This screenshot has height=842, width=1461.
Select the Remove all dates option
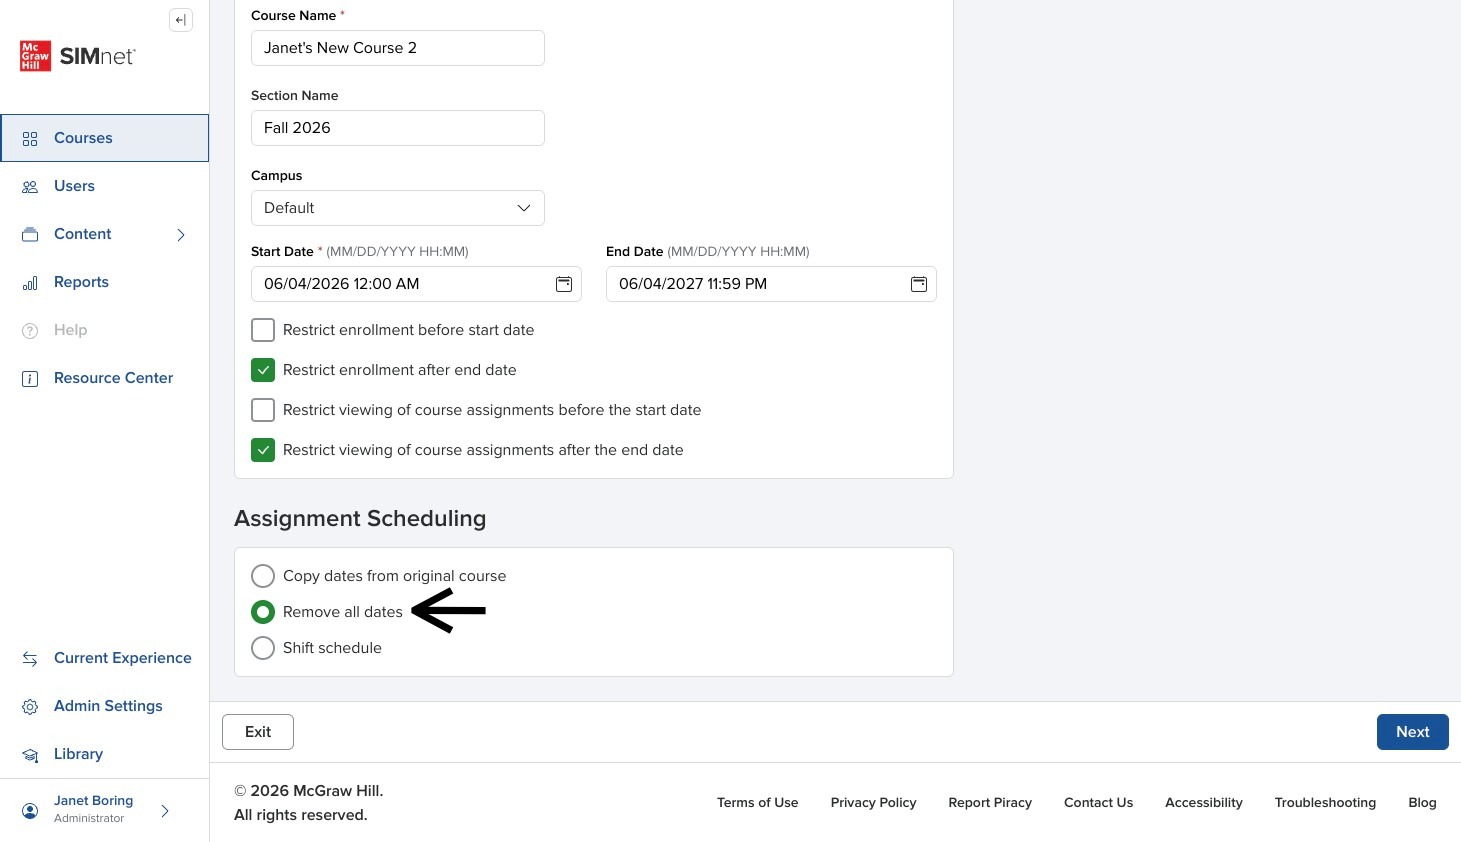(x=263, y=612)
